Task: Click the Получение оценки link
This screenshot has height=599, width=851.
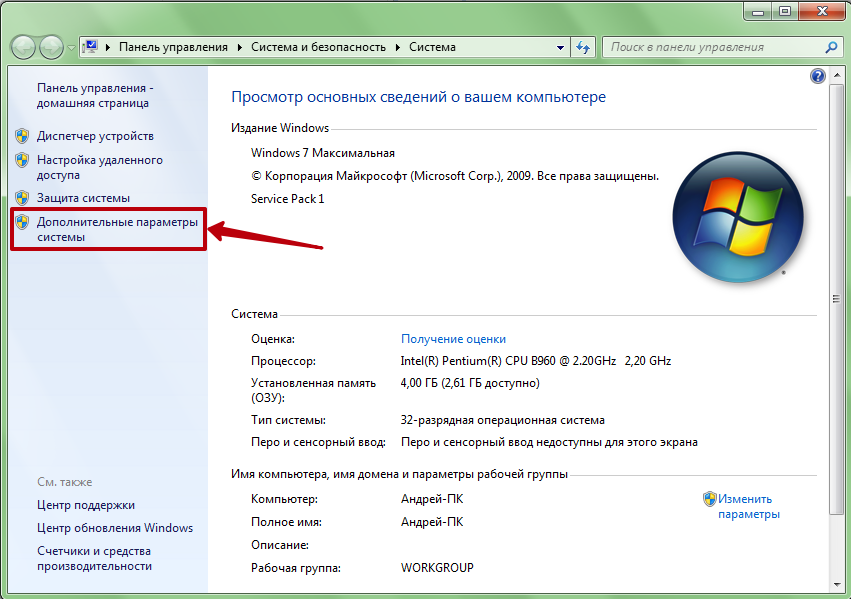Action: tap(453, 339)
